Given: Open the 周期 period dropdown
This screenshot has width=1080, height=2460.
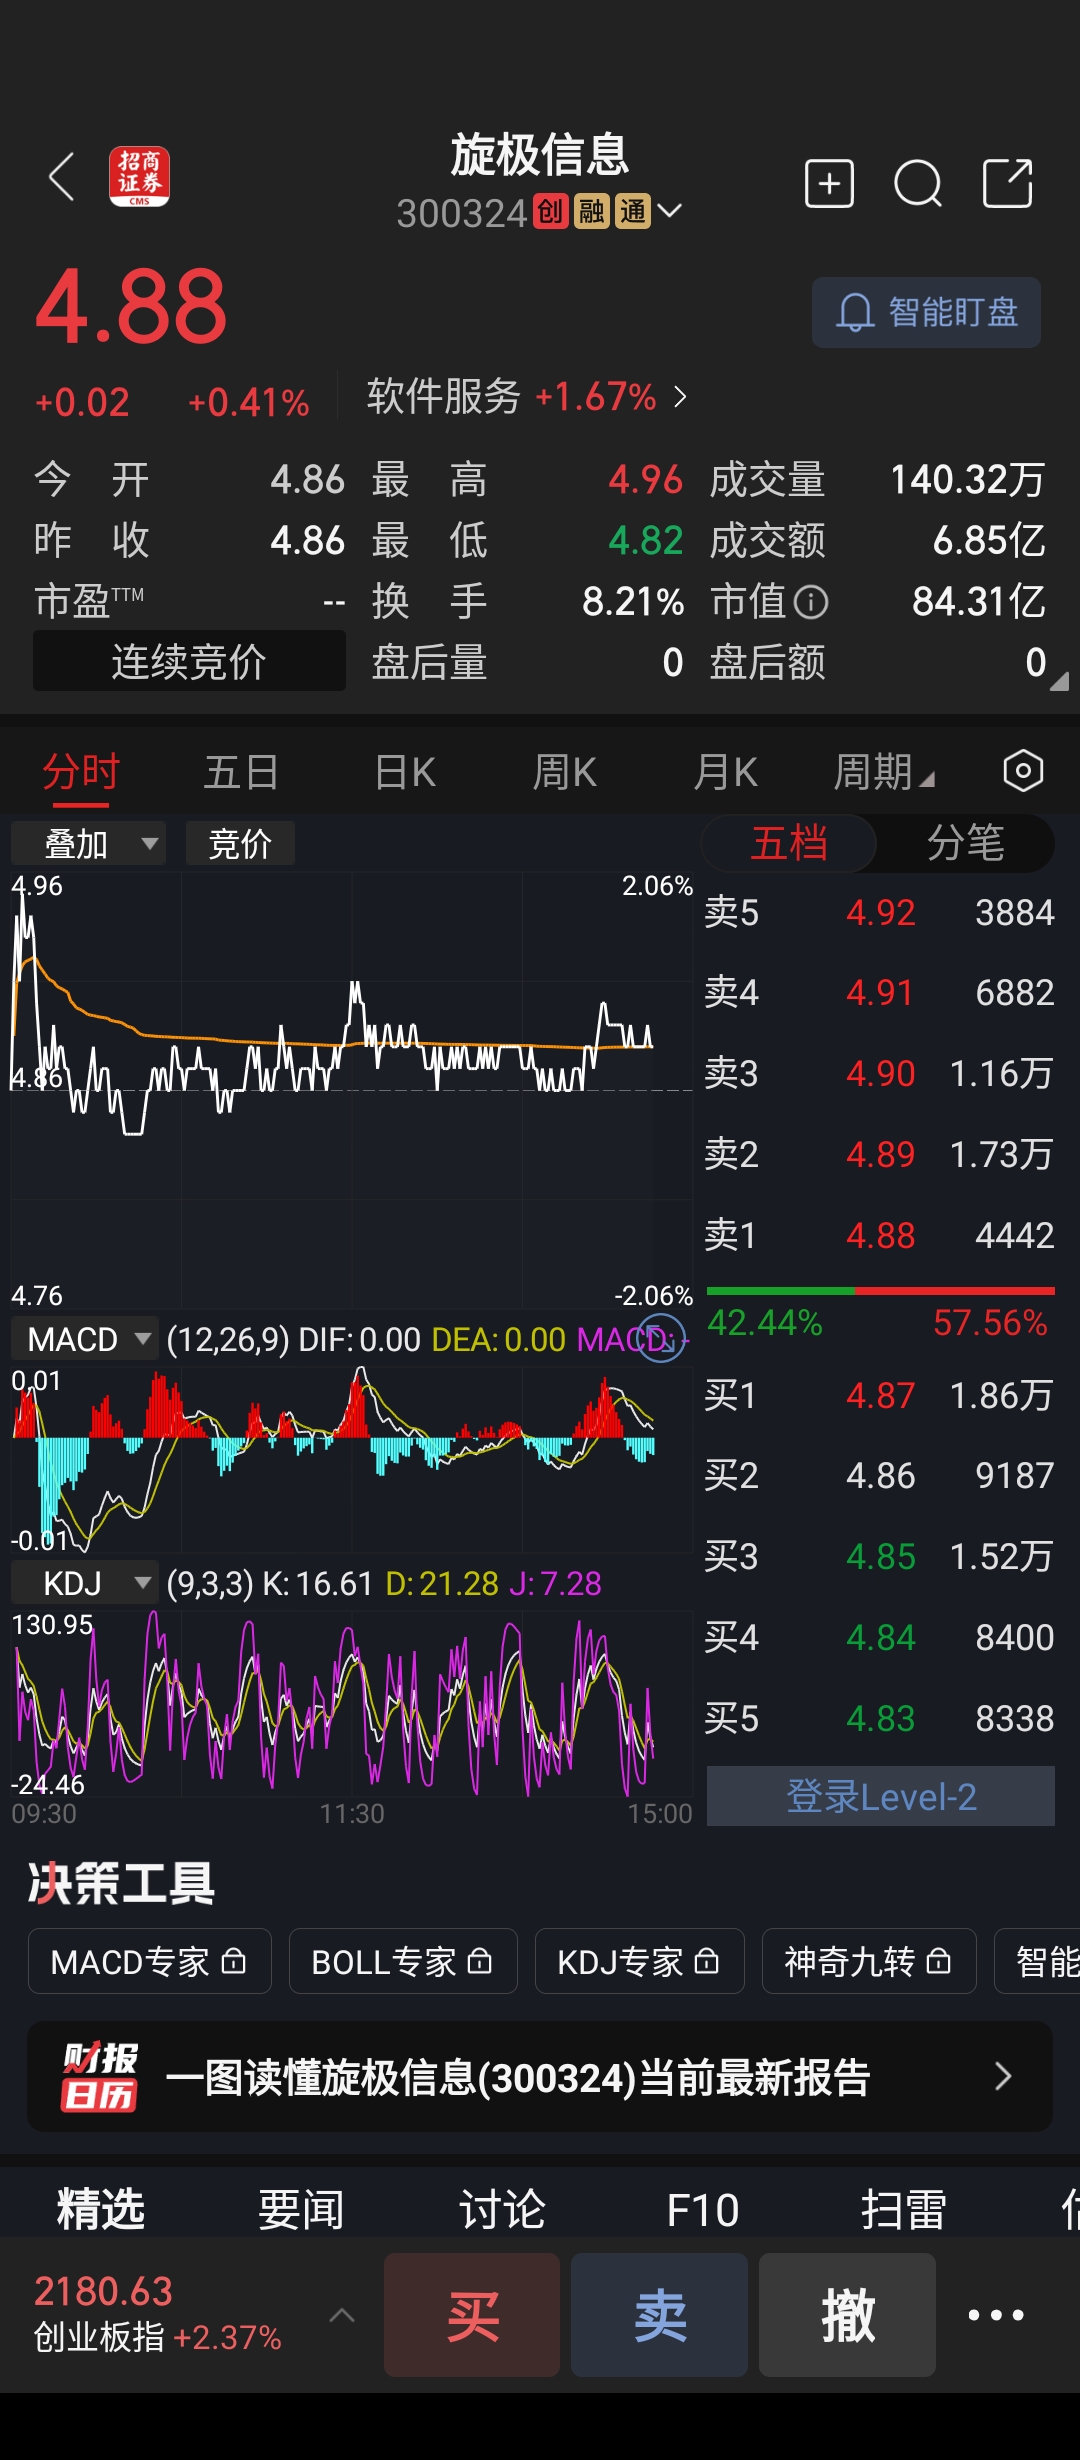Looking at the screenshot, I should click(884, 772).
